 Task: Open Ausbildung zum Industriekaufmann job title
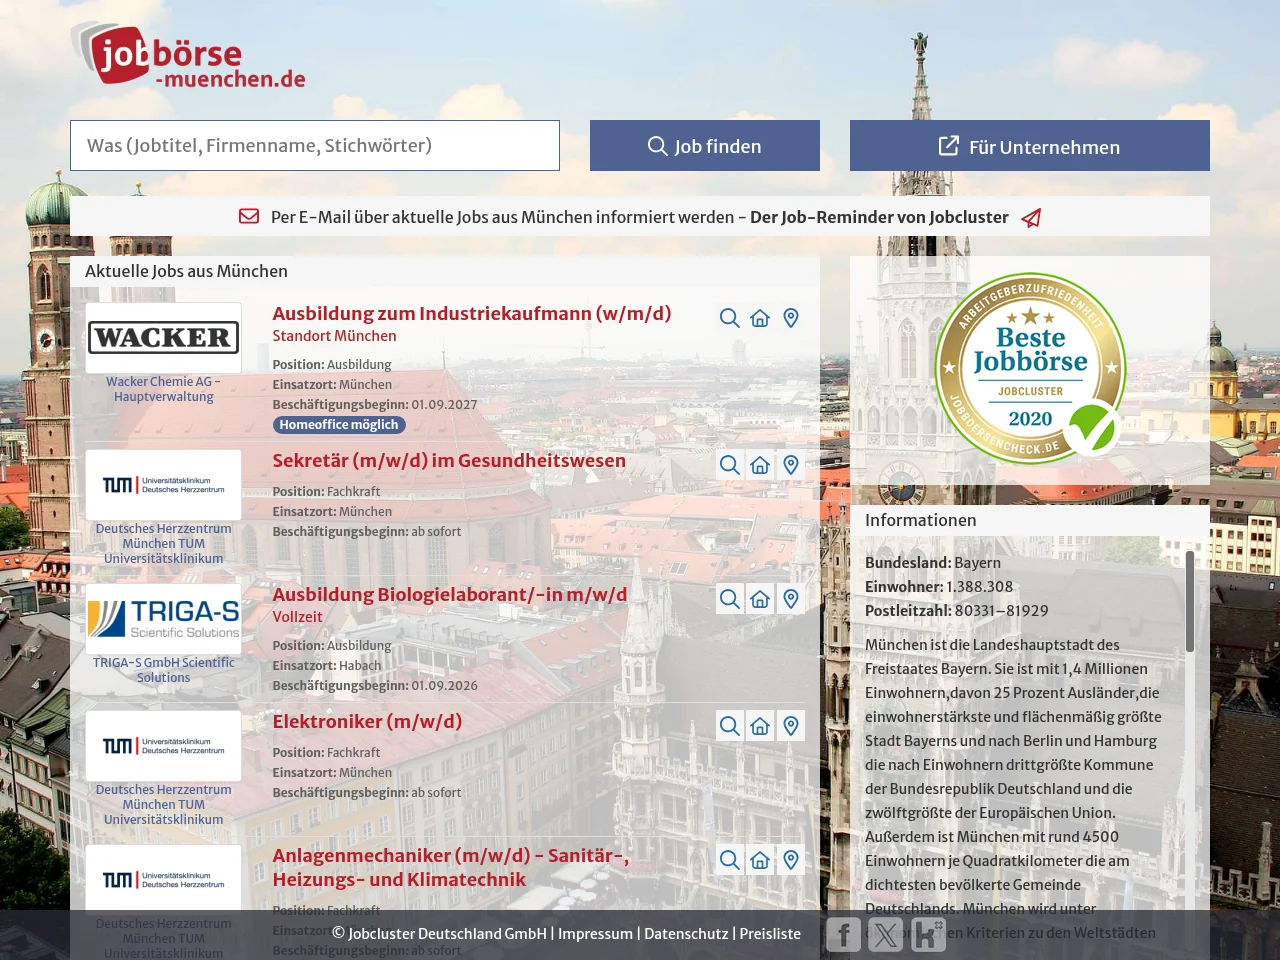click(x=472, y=313)
